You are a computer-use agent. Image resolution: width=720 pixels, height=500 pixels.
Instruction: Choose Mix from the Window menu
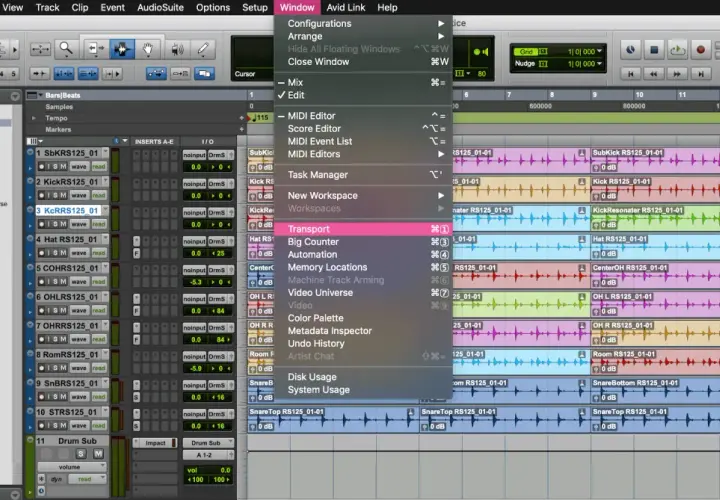click(x=363, y=82)
